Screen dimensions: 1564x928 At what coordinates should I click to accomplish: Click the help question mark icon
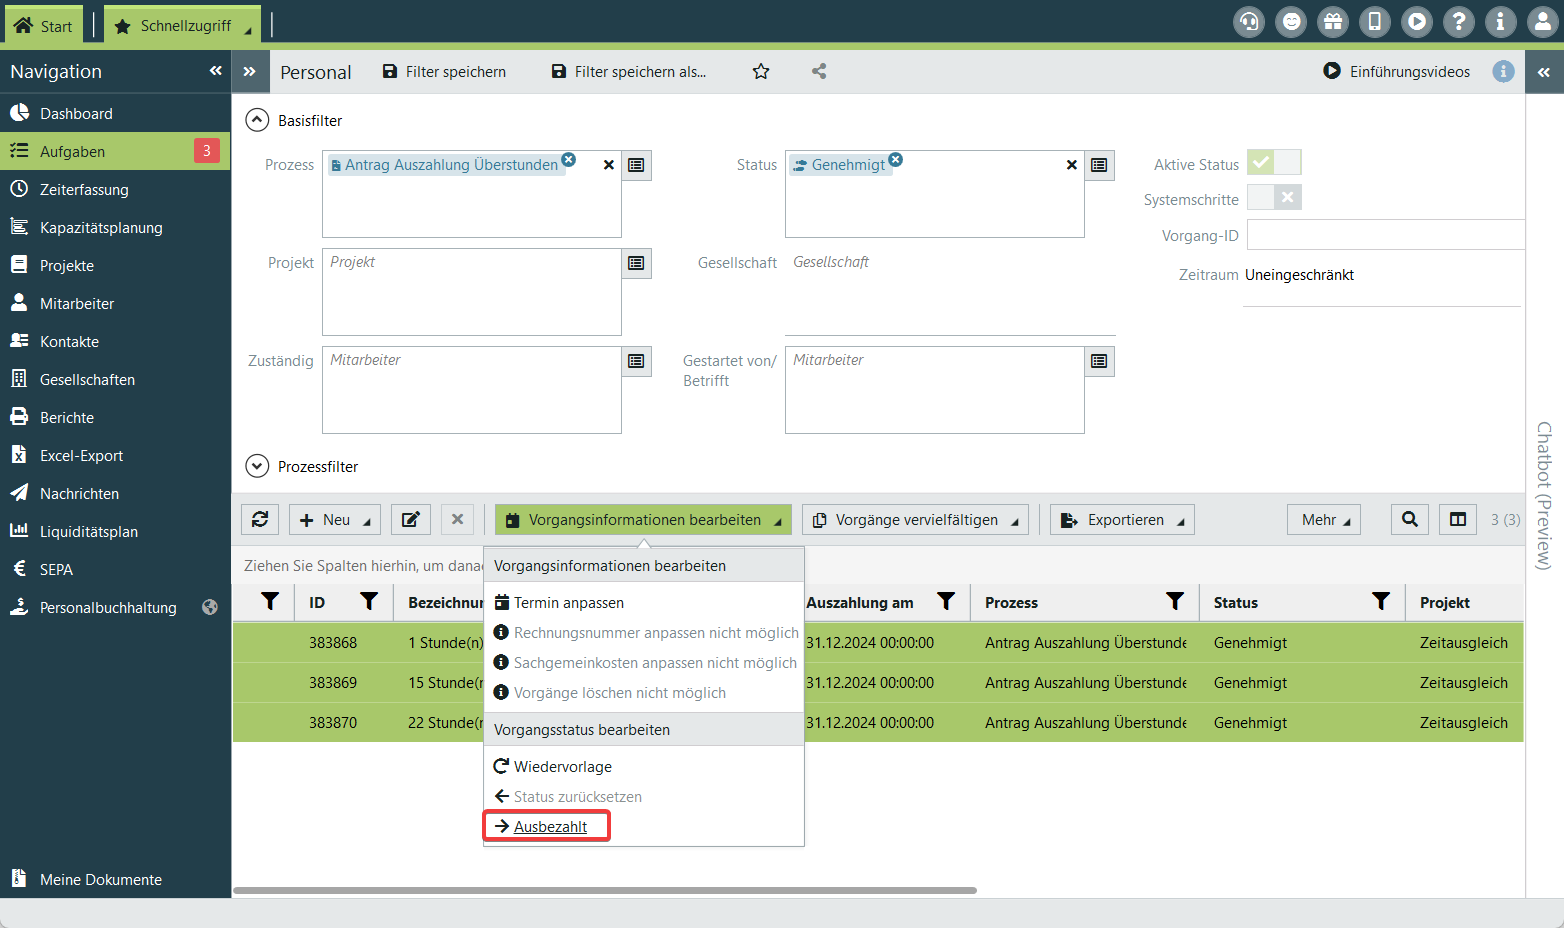coord(1458,22)
